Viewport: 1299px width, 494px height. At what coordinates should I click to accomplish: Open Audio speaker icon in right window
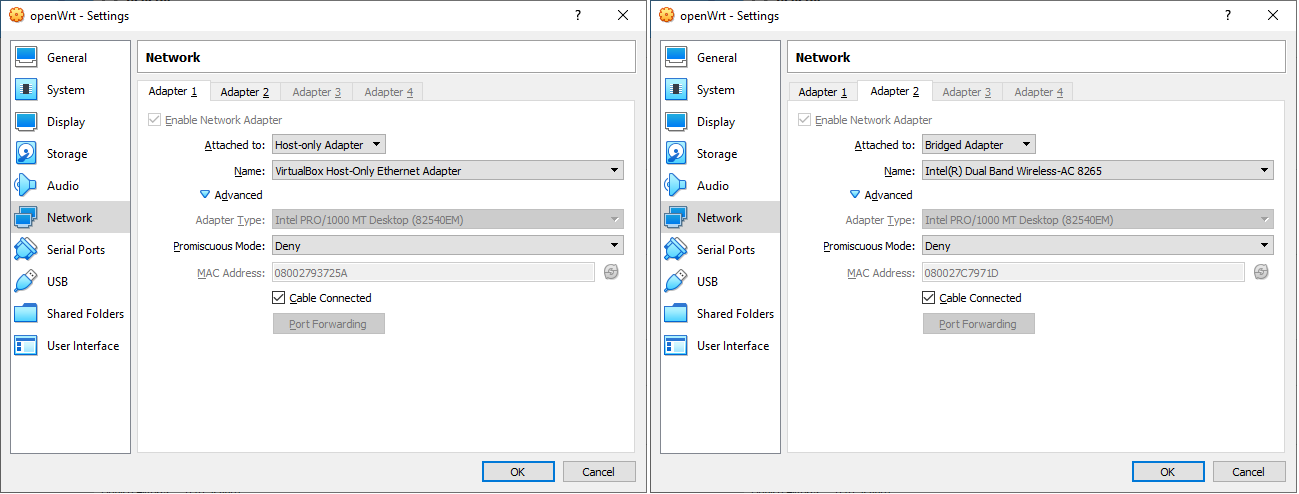677,186
